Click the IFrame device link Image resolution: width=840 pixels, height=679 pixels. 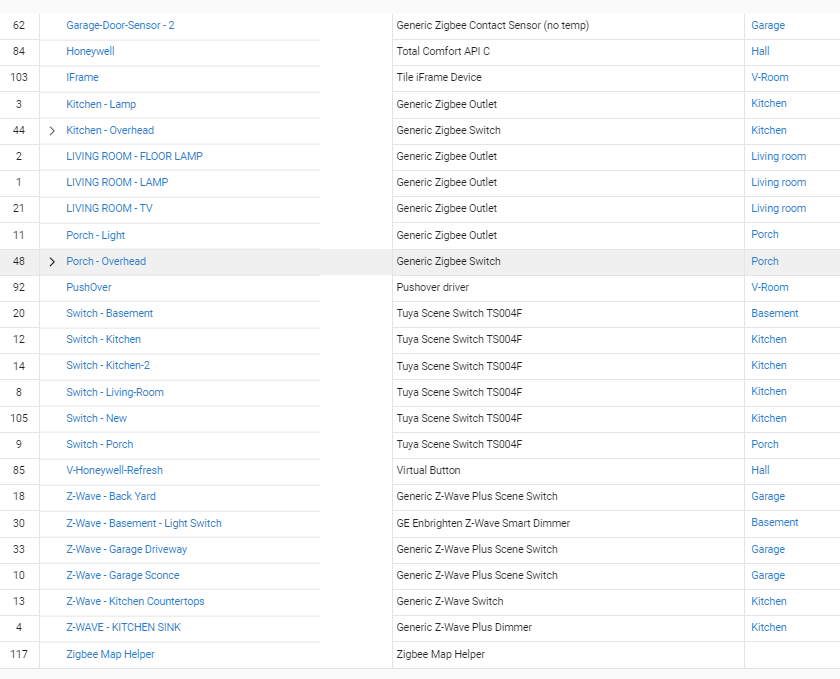[82, 77]
